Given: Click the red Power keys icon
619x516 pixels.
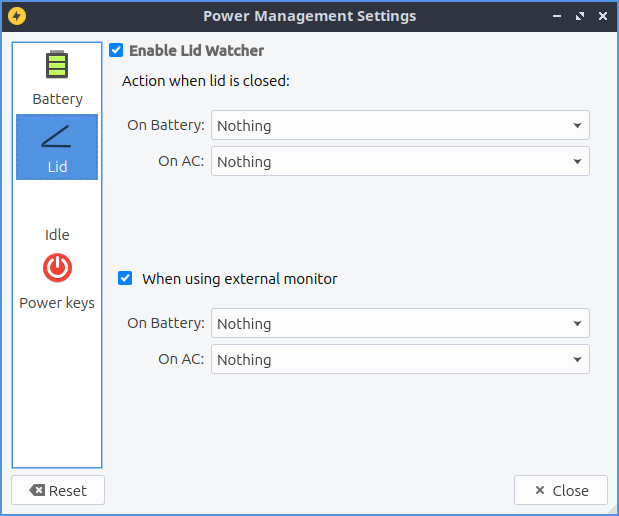Looking at the screenshot, I should coord(57,268).
